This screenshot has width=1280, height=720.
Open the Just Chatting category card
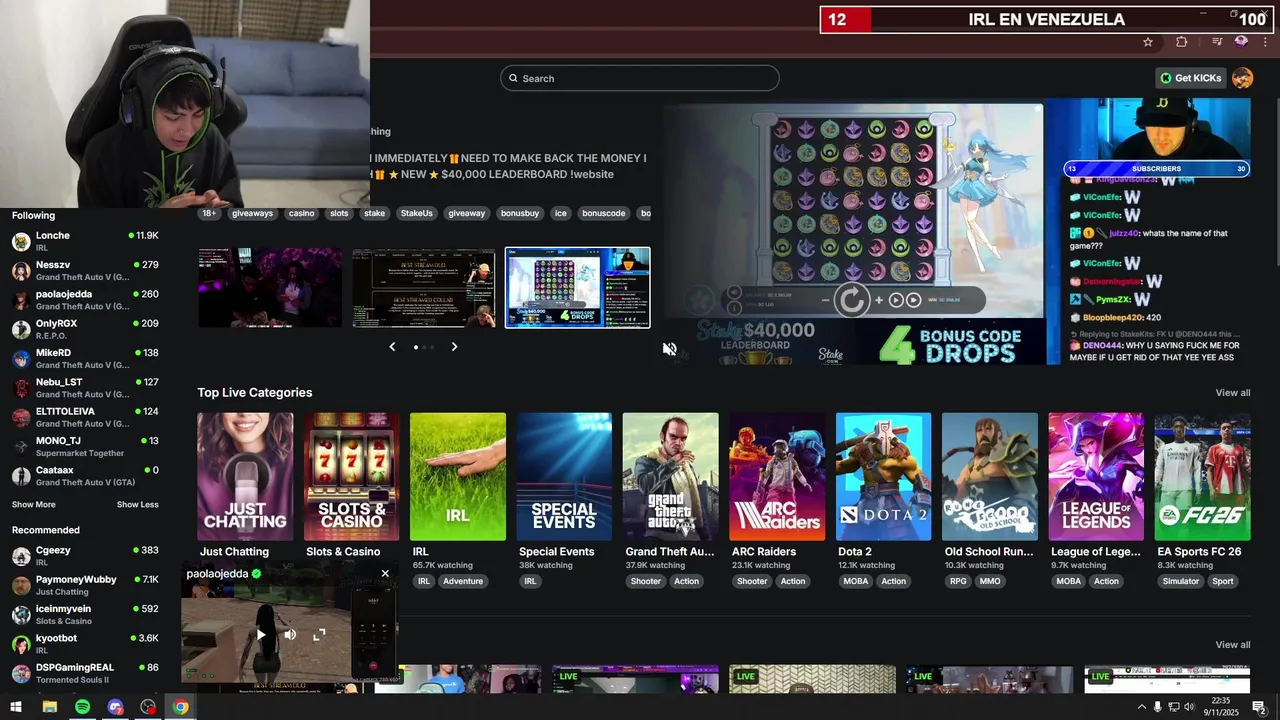click(x=245, y=477)
